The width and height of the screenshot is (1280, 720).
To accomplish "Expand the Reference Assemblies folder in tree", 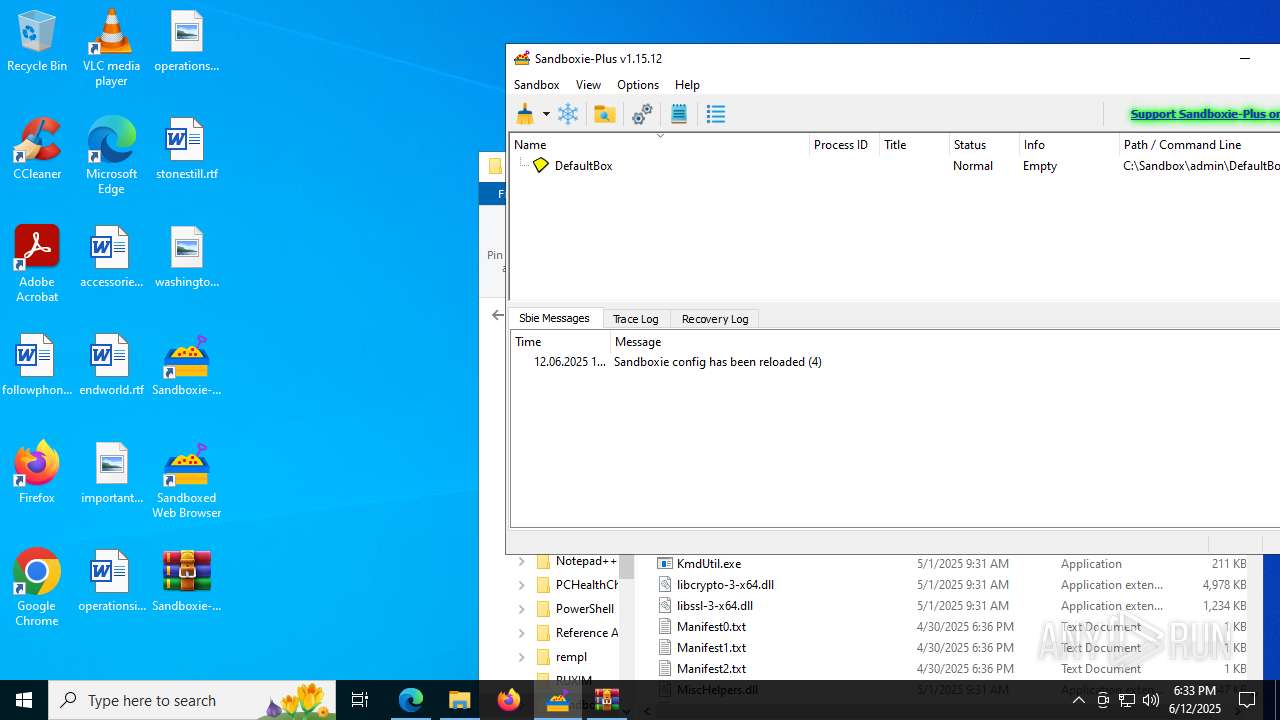I will click(x=521, y=633).
